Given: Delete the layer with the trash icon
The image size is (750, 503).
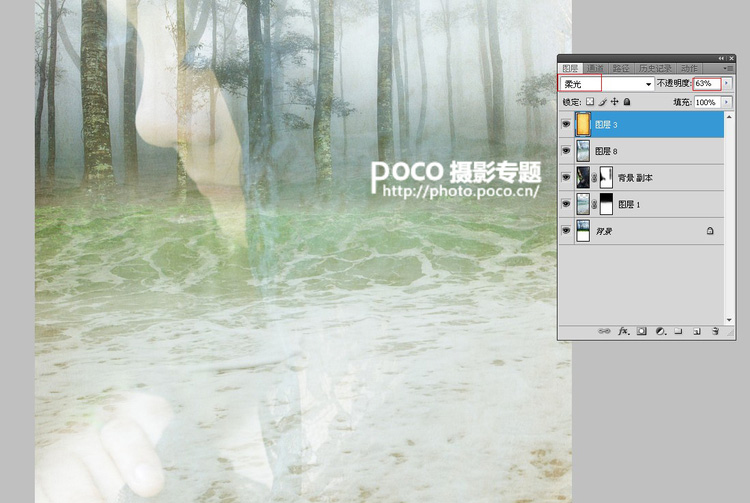Looking at the screenshot, I should [x=715, y=331].
